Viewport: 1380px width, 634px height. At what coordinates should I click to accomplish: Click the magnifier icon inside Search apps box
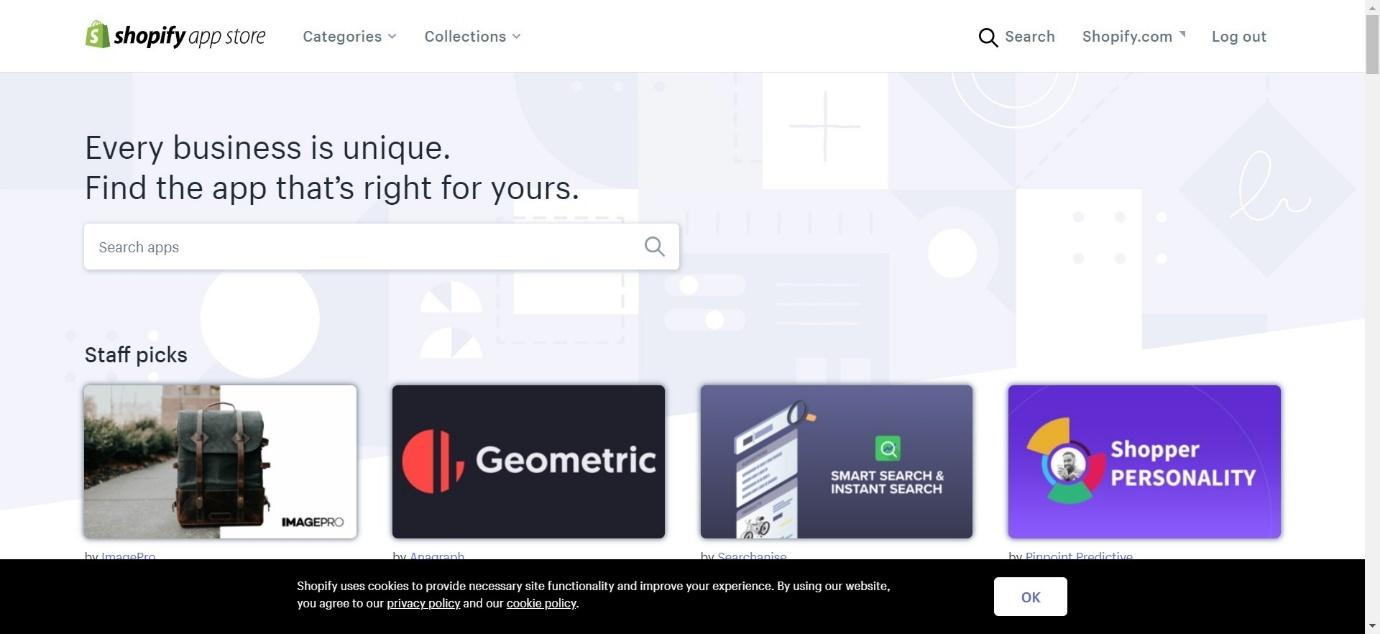pyautogui.click(x=654, y=247)
